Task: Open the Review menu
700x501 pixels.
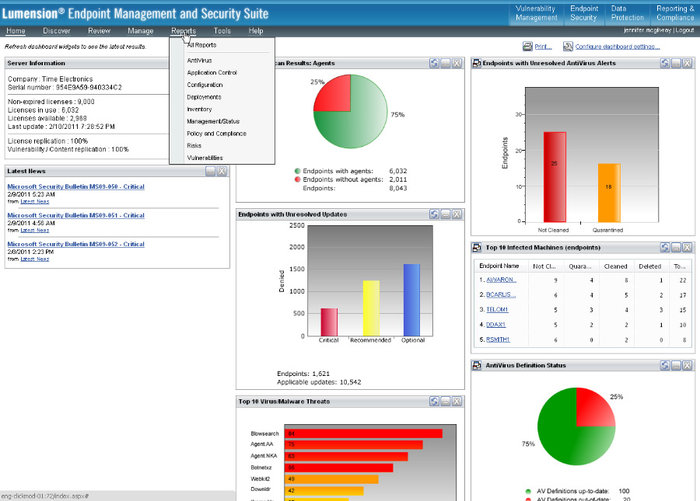Action: tap(99, 31)
